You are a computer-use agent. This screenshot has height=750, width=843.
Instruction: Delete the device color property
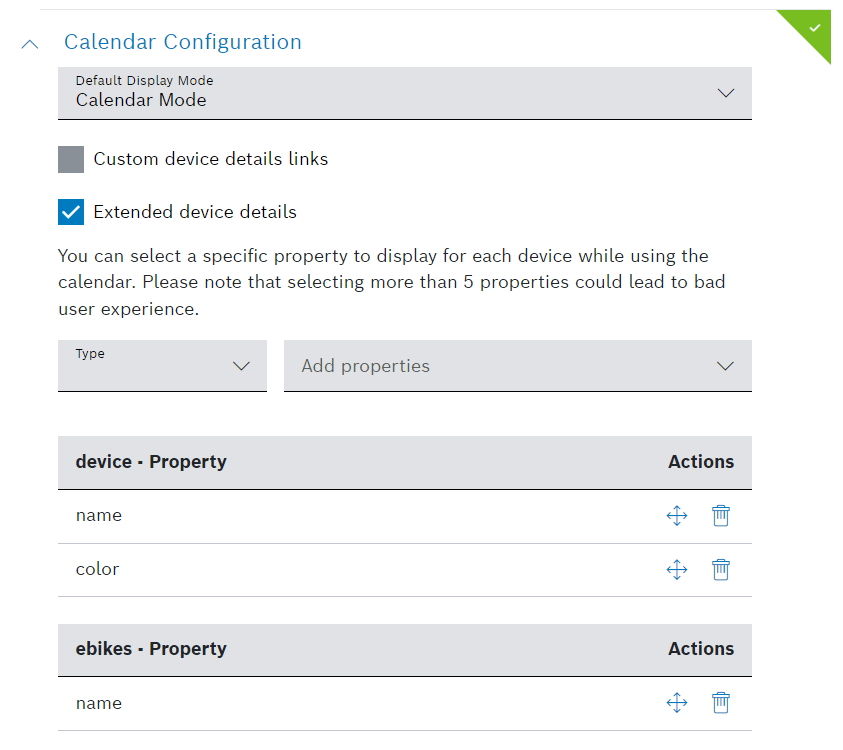[x=721, y=570]
